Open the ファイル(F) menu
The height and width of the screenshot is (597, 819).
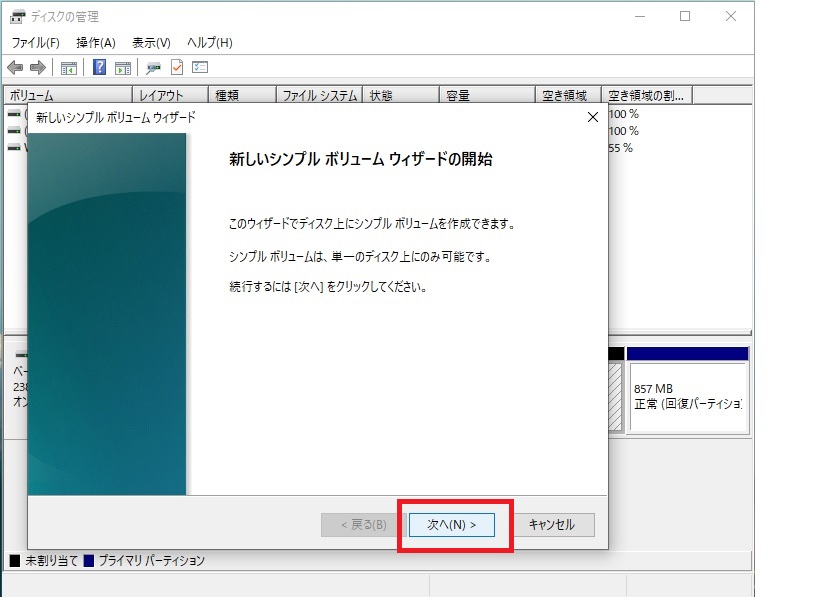[36, 43]
